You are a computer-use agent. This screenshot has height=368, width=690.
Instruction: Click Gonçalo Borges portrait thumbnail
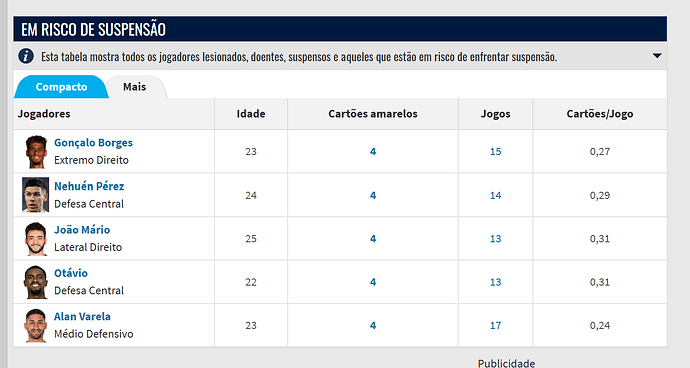coord(36,151)
